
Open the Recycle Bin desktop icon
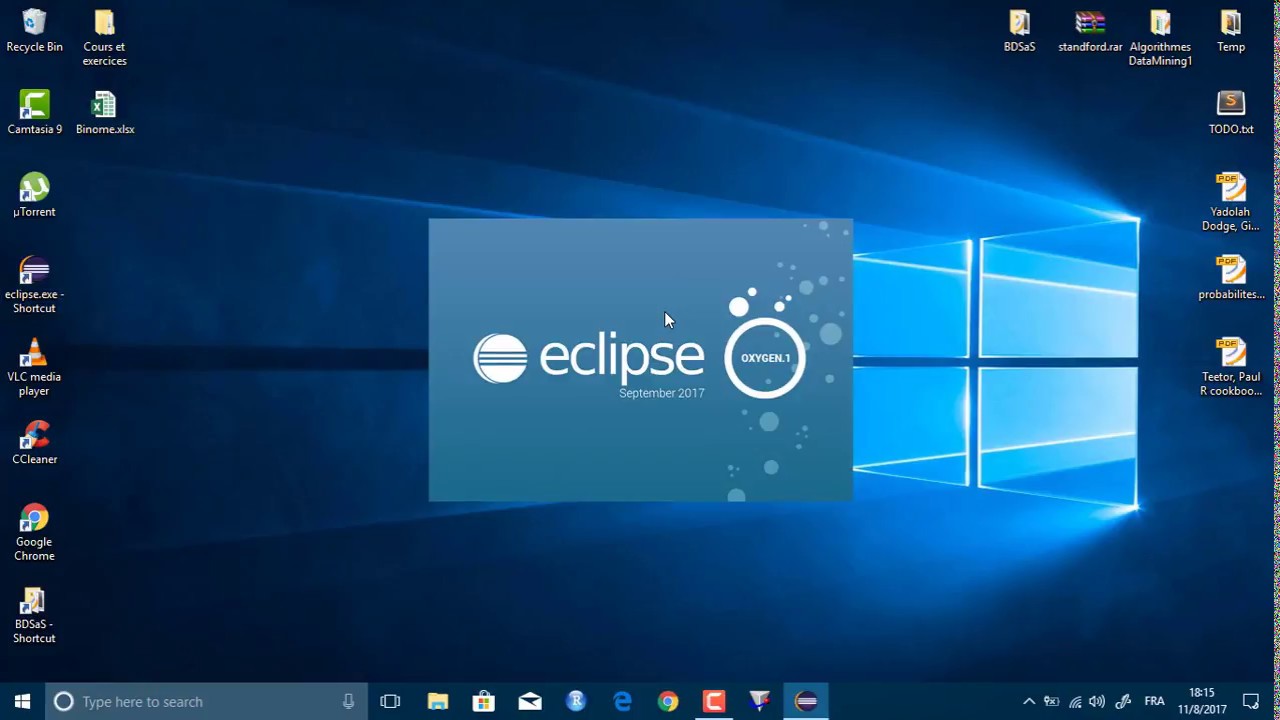pyautogui.click(x=34, y=31)
